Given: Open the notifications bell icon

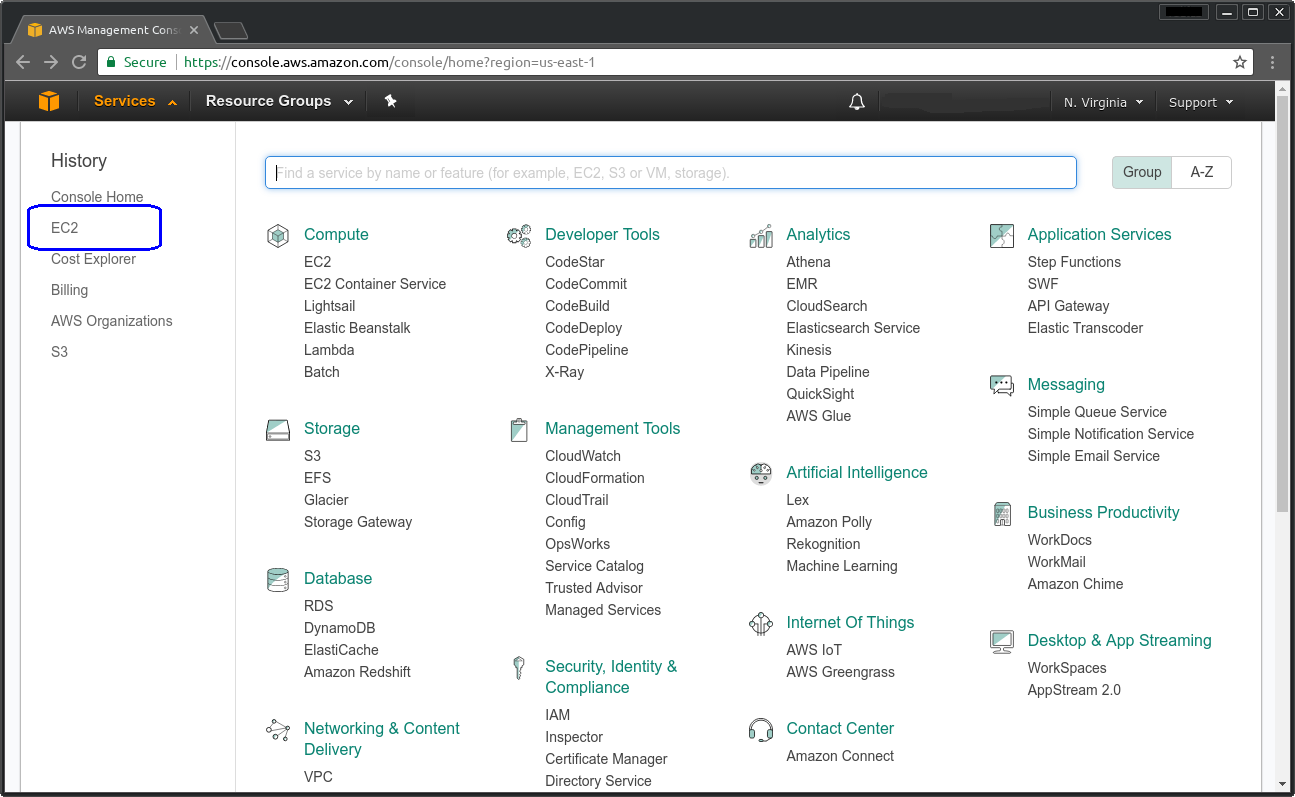Looking at the screenshot, I should 857,102.
